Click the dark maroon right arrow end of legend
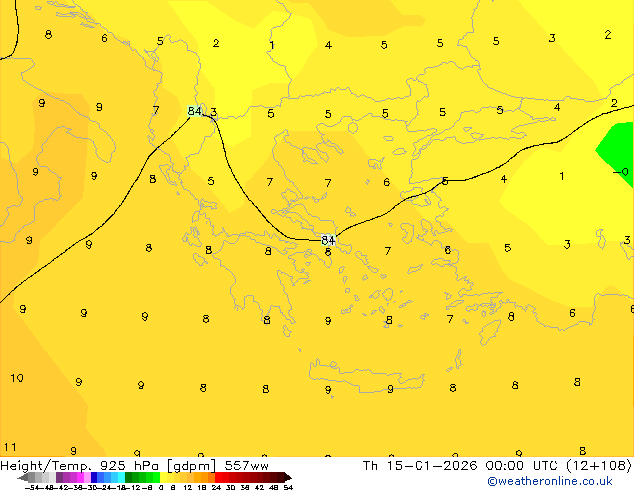Viewport: 634px width, 490px height. point(288,477)
